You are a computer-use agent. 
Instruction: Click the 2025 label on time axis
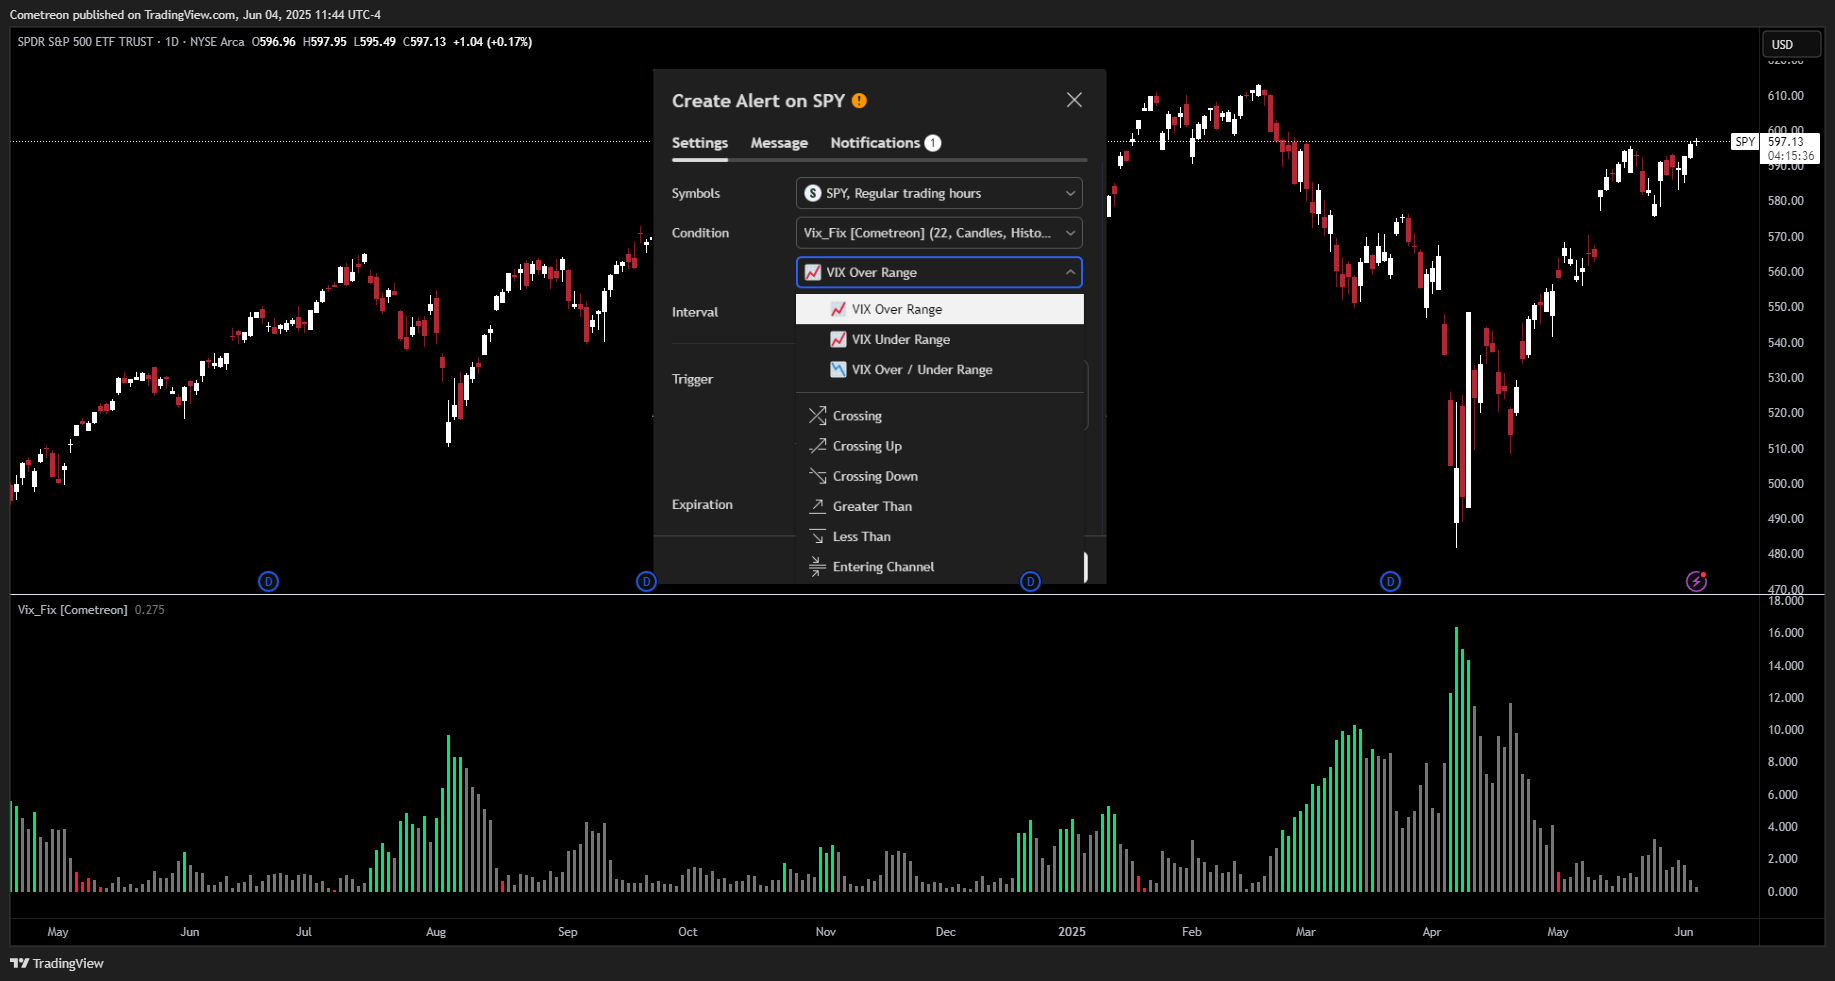tap(1072, 932)
